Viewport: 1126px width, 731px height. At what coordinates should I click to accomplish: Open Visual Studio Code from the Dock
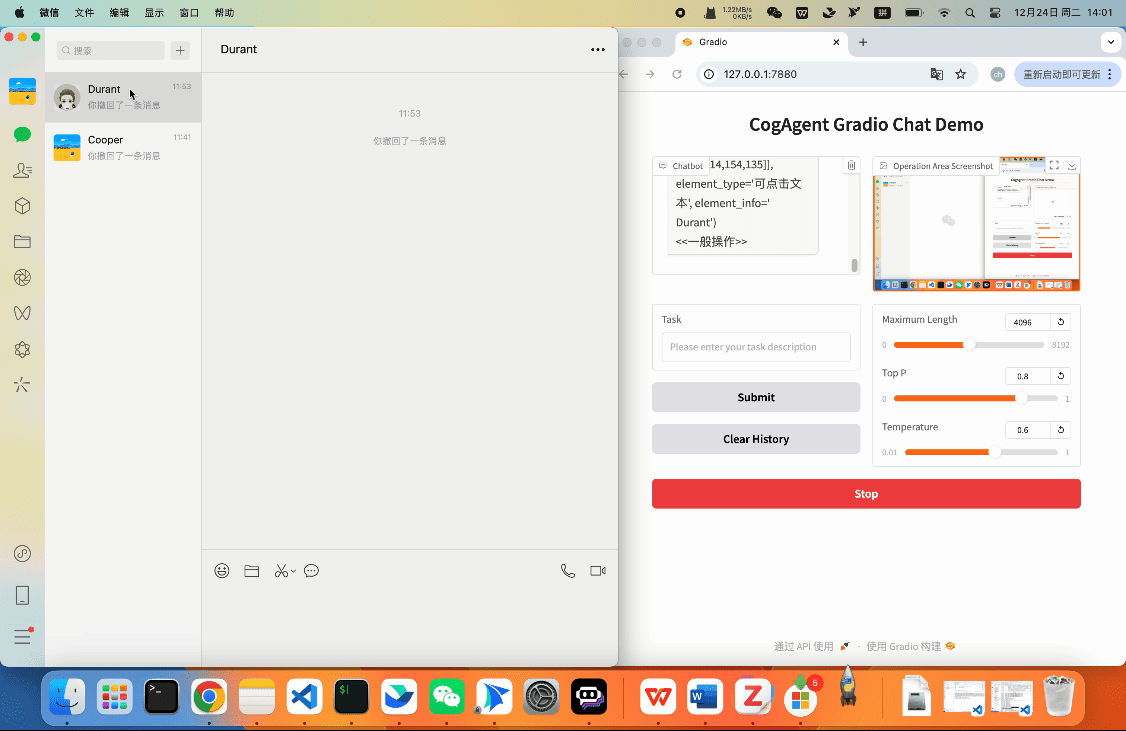tap(304, 697)
